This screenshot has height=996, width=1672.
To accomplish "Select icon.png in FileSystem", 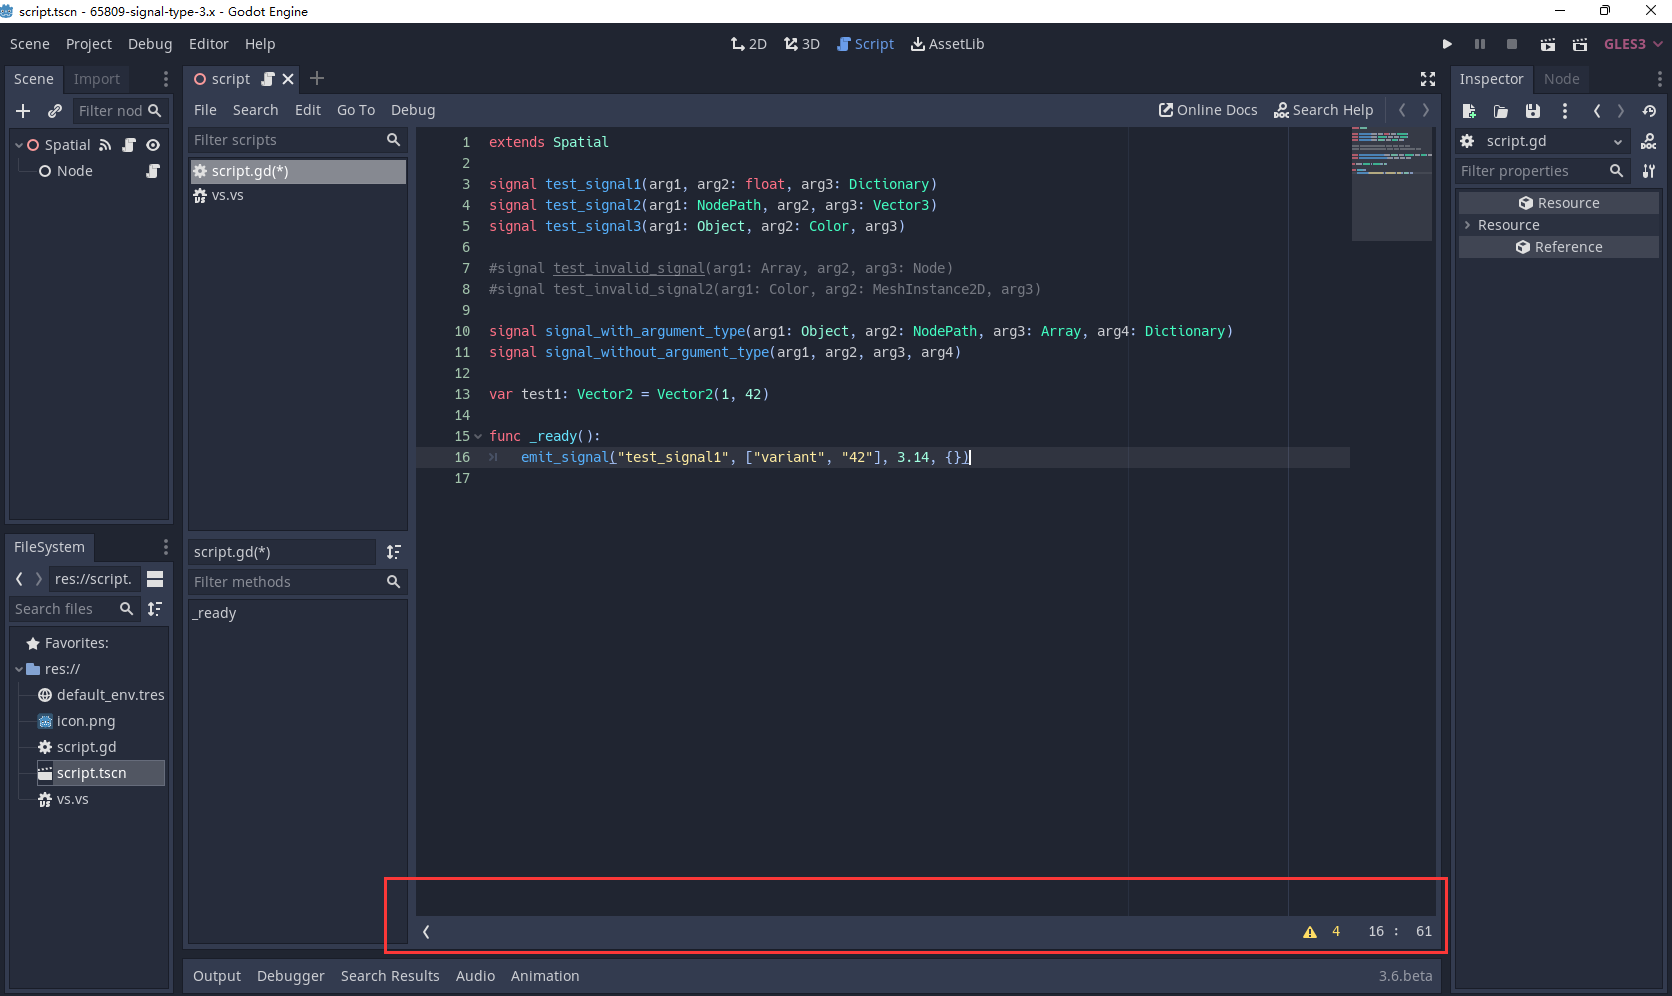I will (86, 721).
